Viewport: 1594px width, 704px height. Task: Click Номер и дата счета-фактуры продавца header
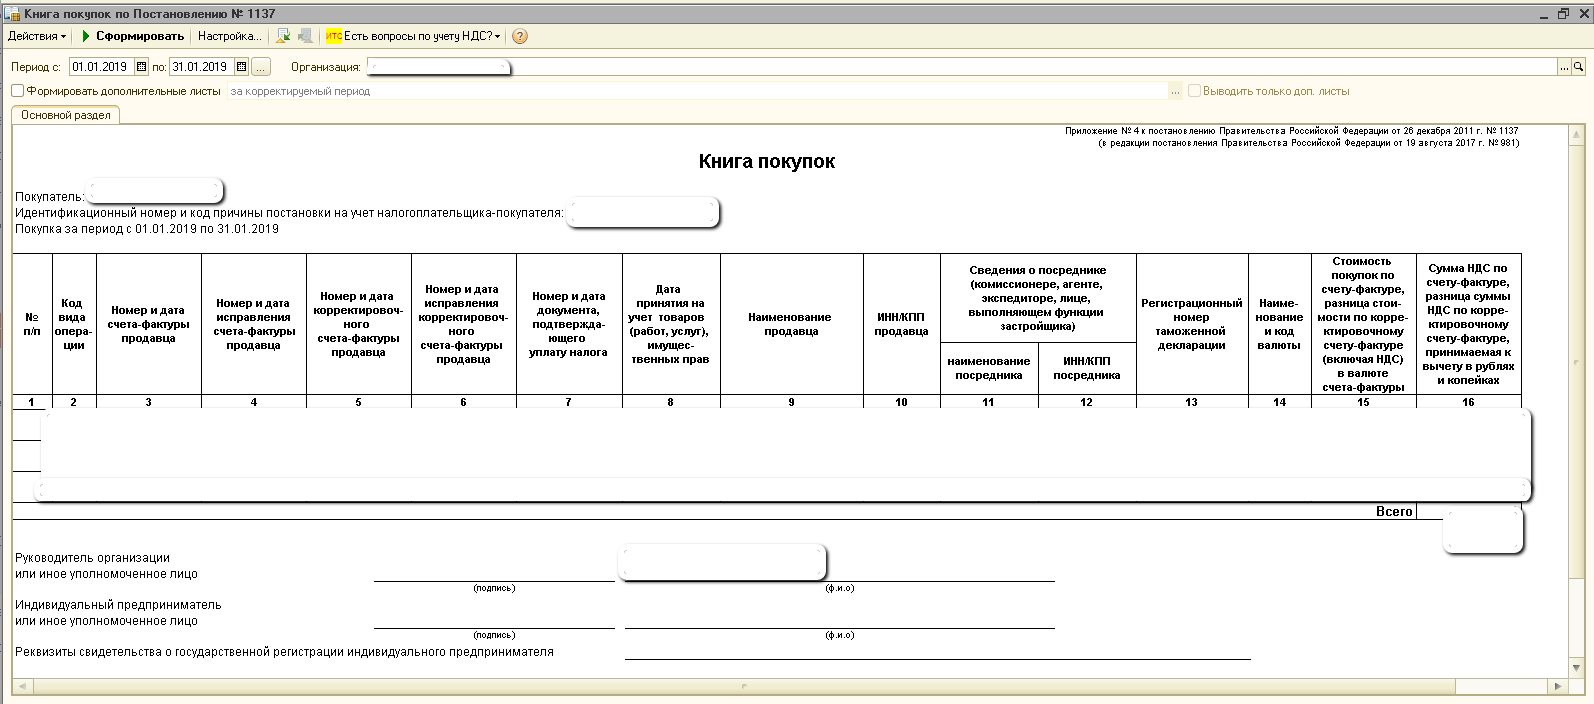pyautogui.click(x=149, y=324)
